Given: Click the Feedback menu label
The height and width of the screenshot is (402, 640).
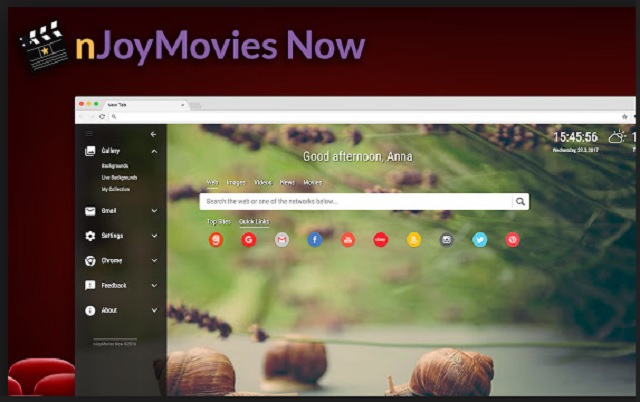Looking at the screenshot, I should click(114, 286).
